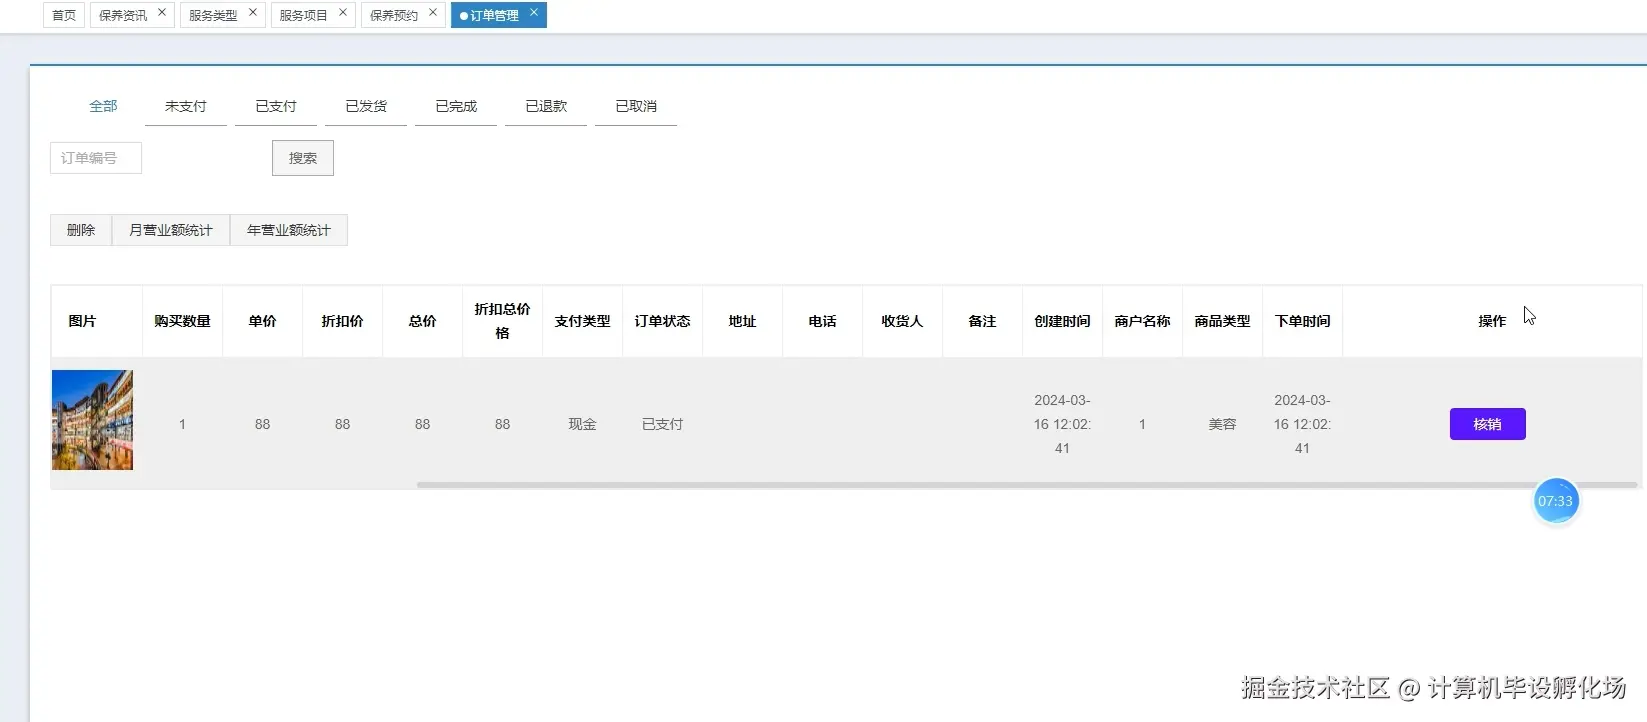This screenshot has width=1647, height=722.
Task: Click the 收货人 column header
Action: click(902, 321)
